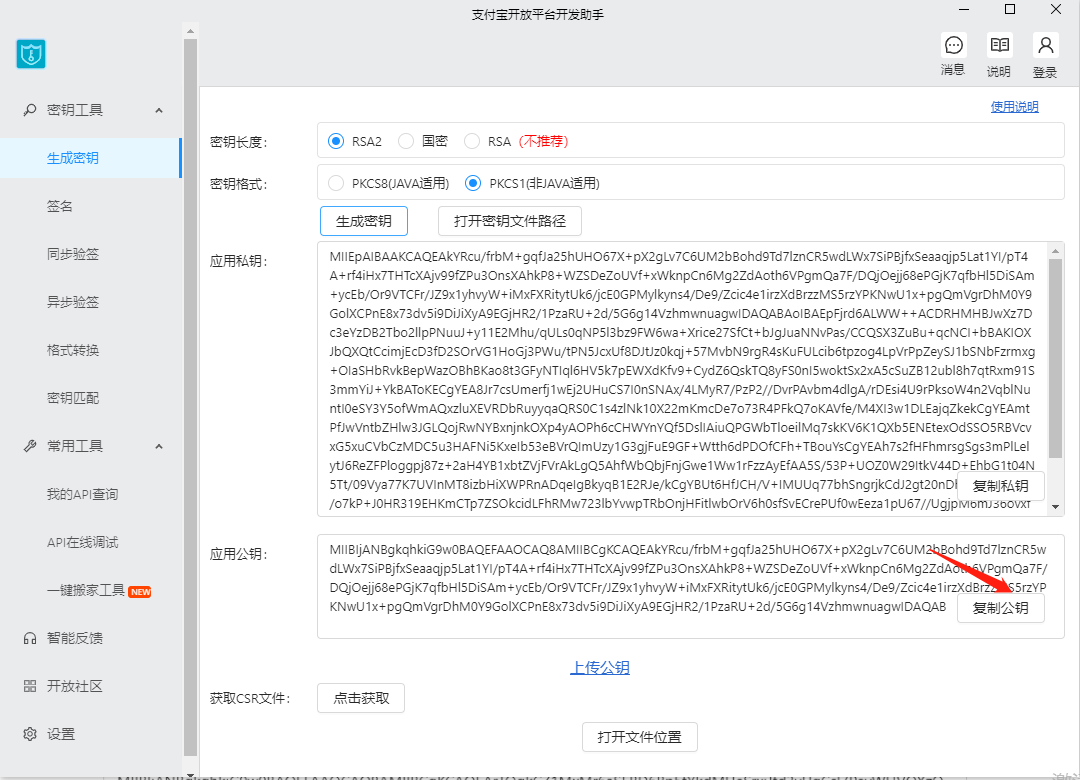Click the sidebar scrollbar up arrow
Image resolution: width=1080 pixels, height=780 pixels.
(190, 31)
